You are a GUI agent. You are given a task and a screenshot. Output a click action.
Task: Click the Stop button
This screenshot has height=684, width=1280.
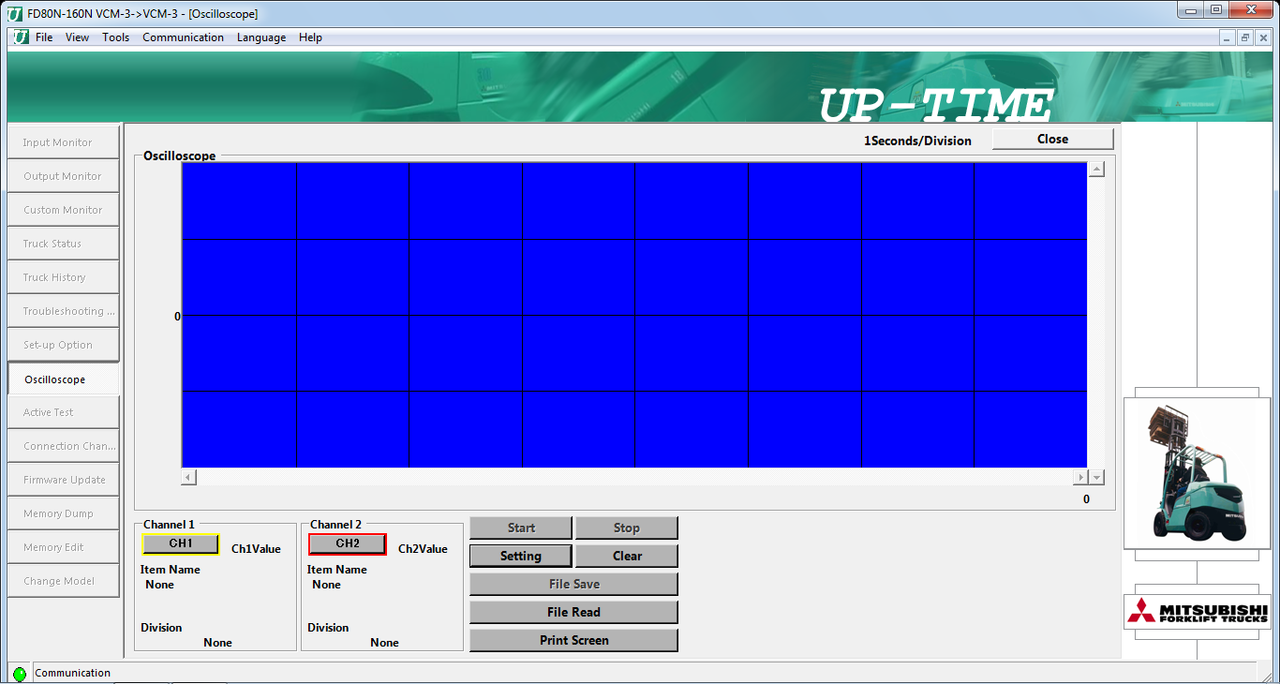[626, 528]
